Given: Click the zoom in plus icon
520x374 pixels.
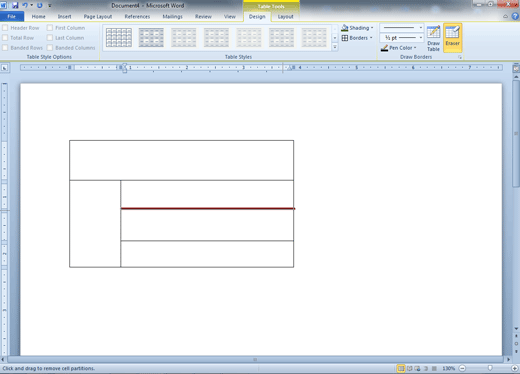Looking at the screenshot, I should pos(515,368).
